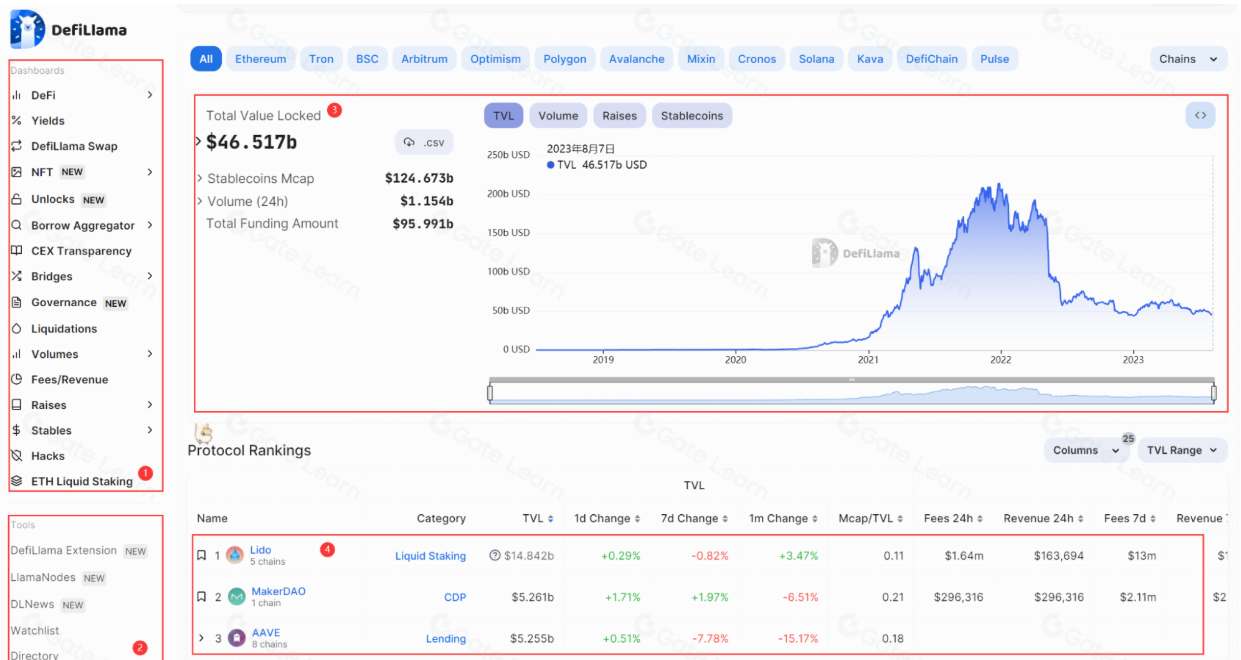Open the Columns dropdown menu
This screenshot has height=660, width=1241.
pyautogui.click(x=1086, y=450)
